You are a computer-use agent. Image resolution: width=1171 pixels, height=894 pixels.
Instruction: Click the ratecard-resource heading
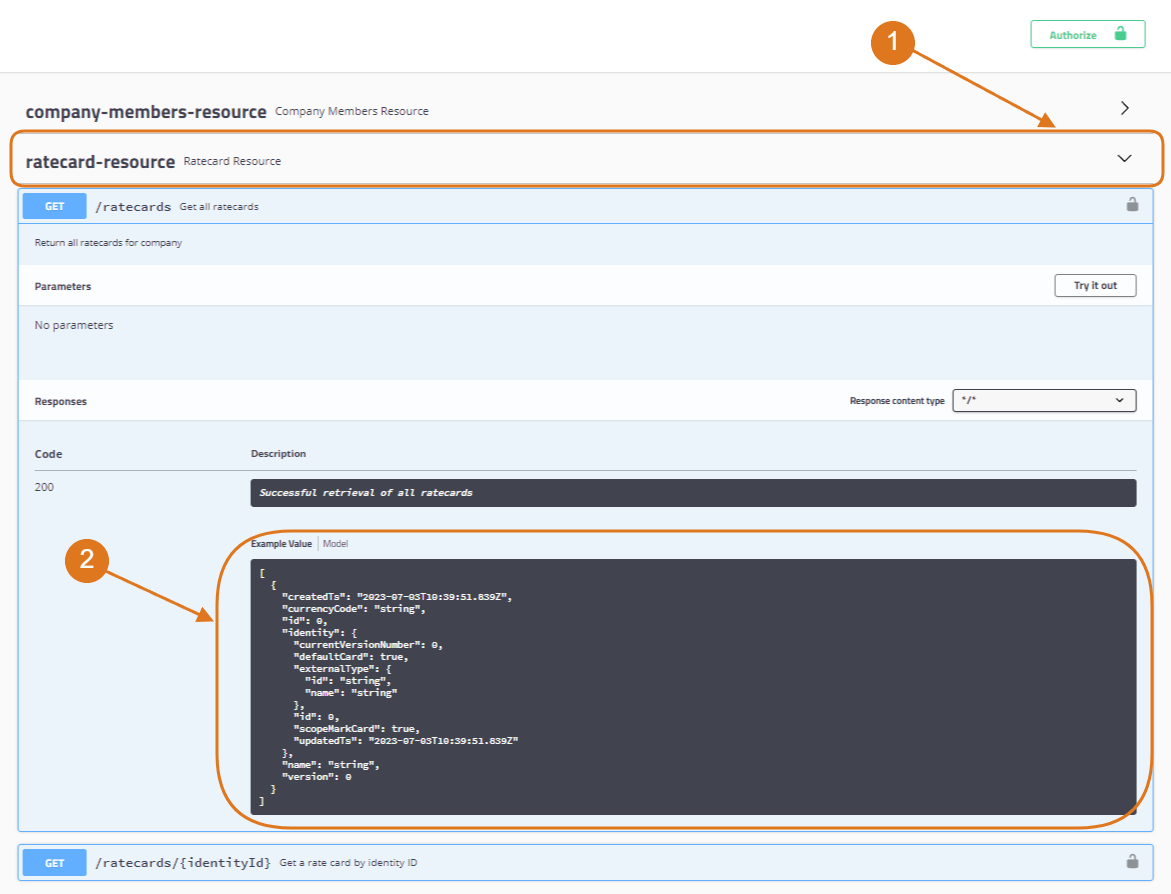point(100,162)
